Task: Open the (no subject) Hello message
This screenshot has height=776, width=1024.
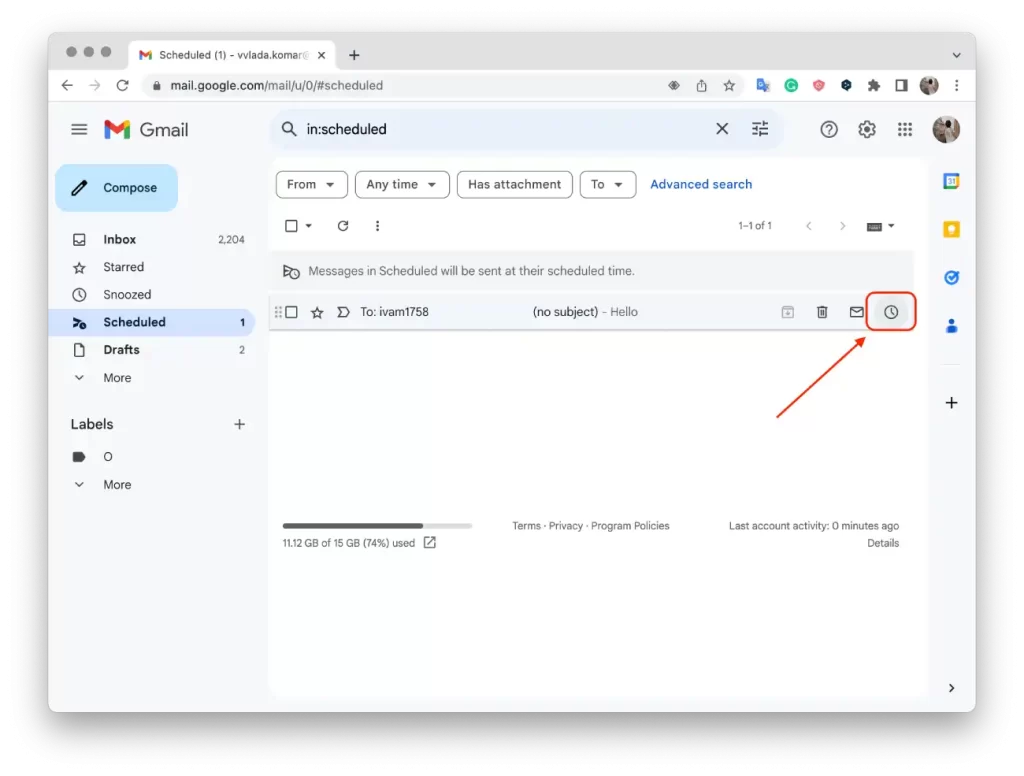Action: coord(584,312)
